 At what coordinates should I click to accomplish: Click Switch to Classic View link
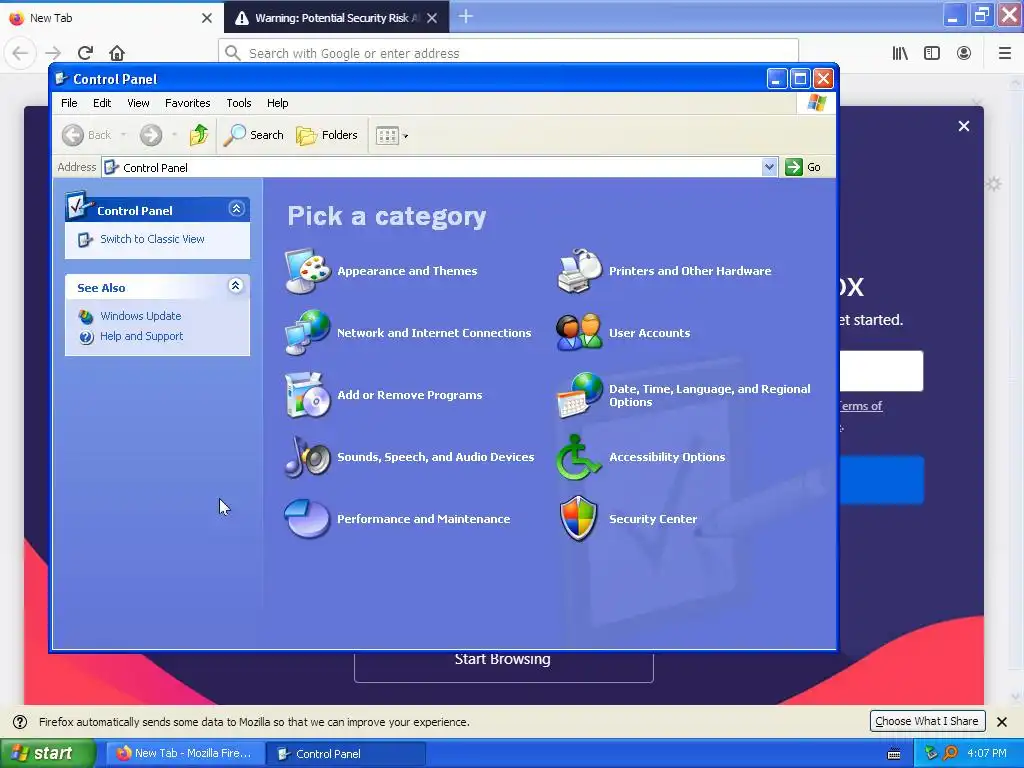[152, 239]
